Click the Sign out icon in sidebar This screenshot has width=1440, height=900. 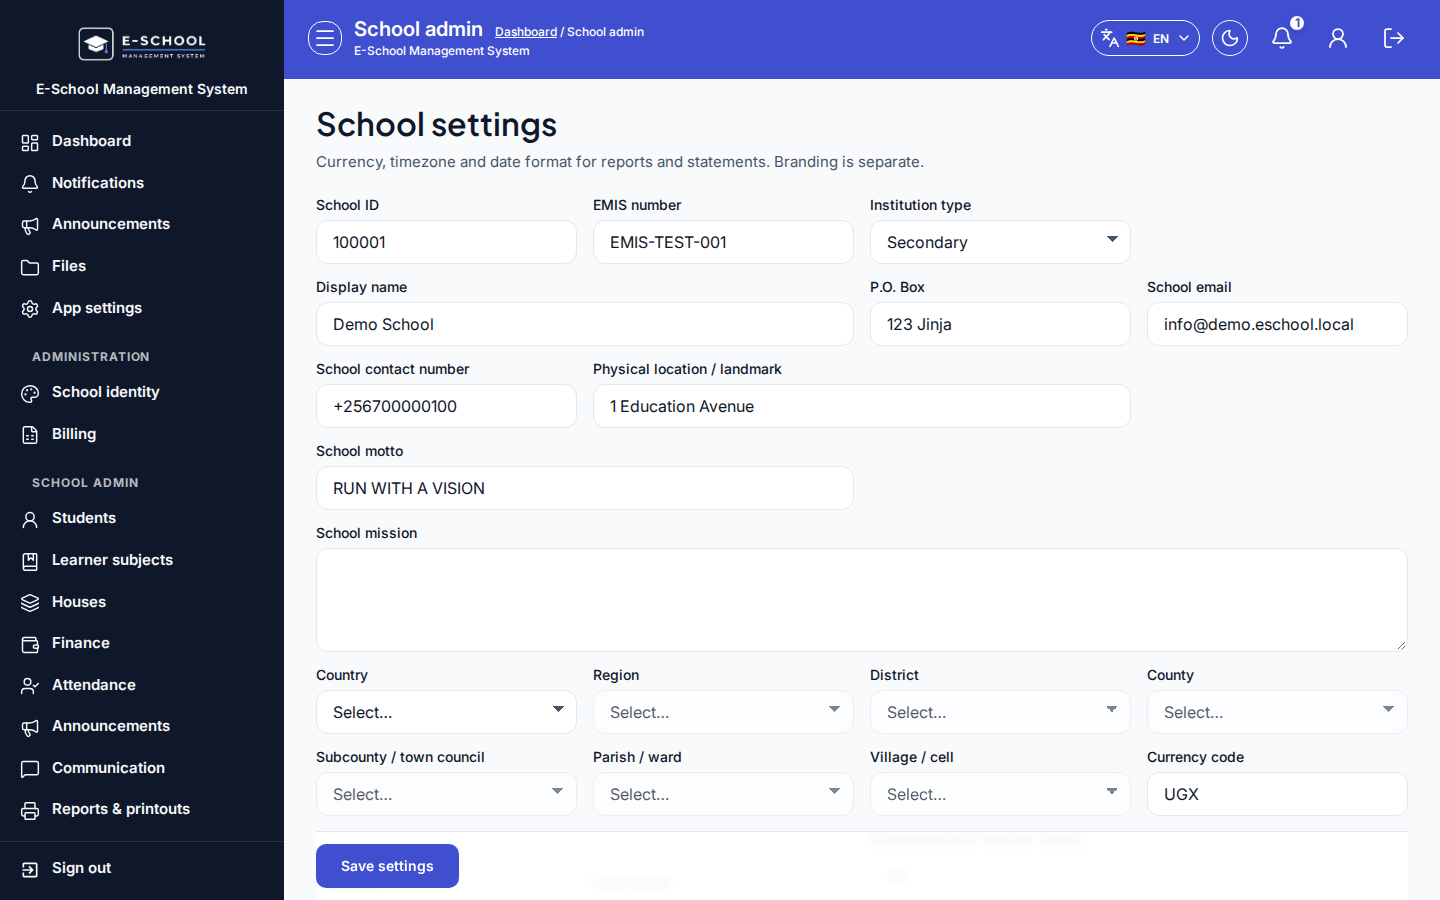(30, 869)
